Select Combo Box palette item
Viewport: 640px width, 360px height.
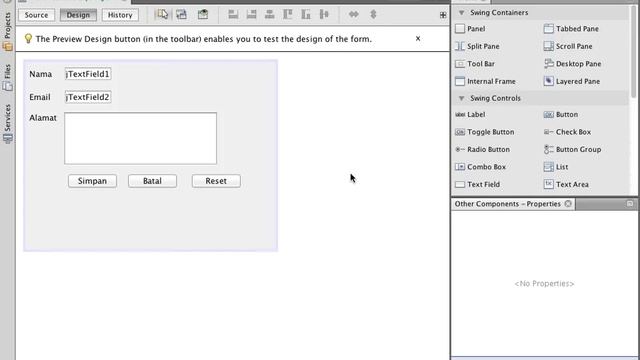click(480, 167)
